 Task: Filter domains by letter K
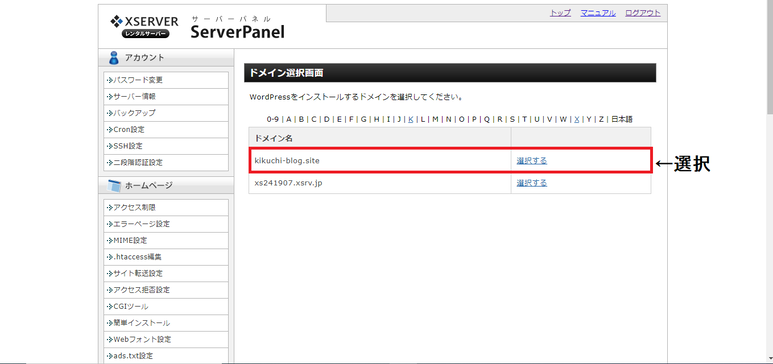411,119
